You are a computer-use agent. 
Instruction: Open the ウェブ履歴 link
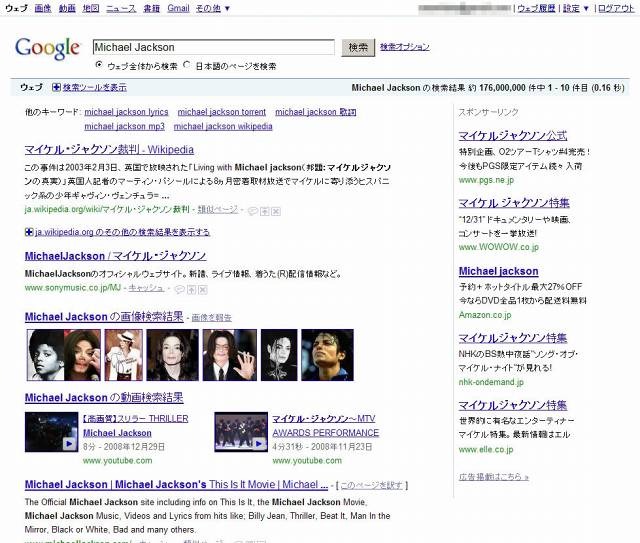coord(536,8)
